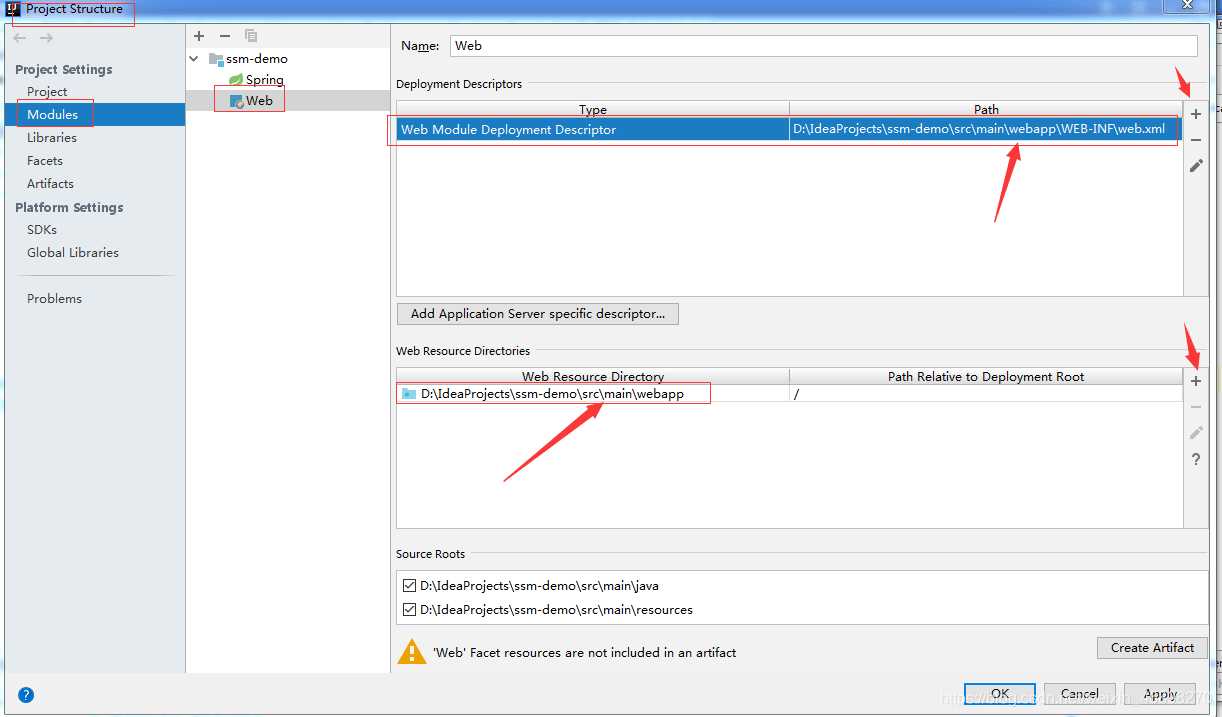Click the add module plus icon
This screenshot has height=717, width=1222.
click(198, 36)
